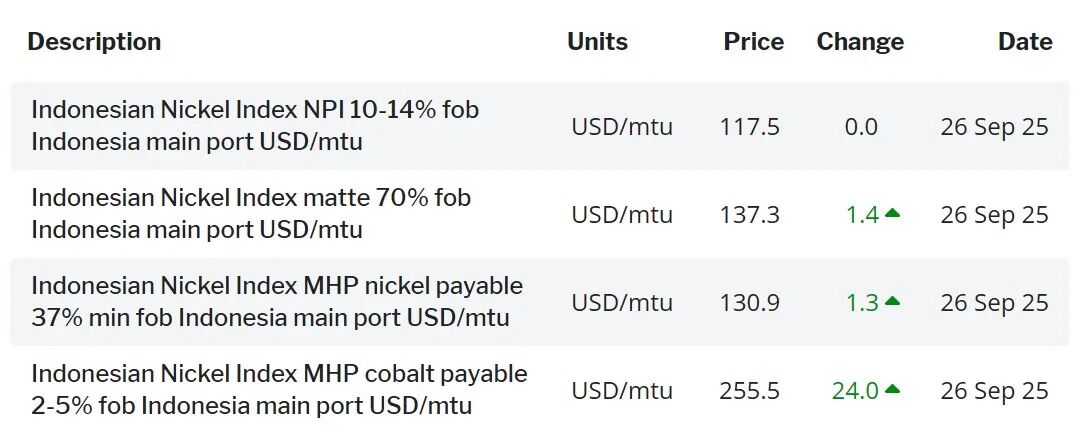Screen dimensions: 1076x446
Task: Click the 117.5 price value
Action: [x=749, y=127]
